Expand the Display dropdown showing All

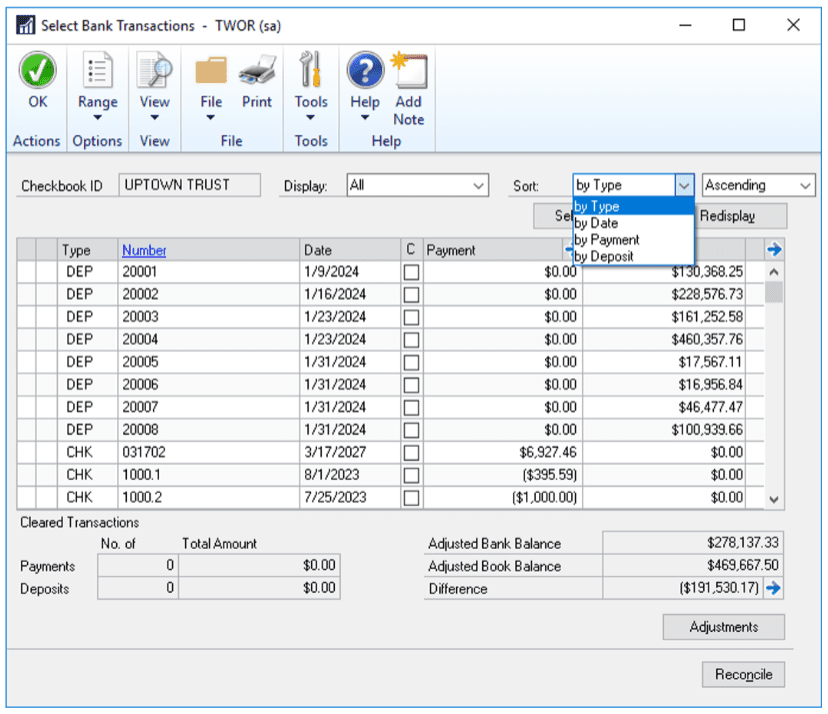click(x=478, y=186)
